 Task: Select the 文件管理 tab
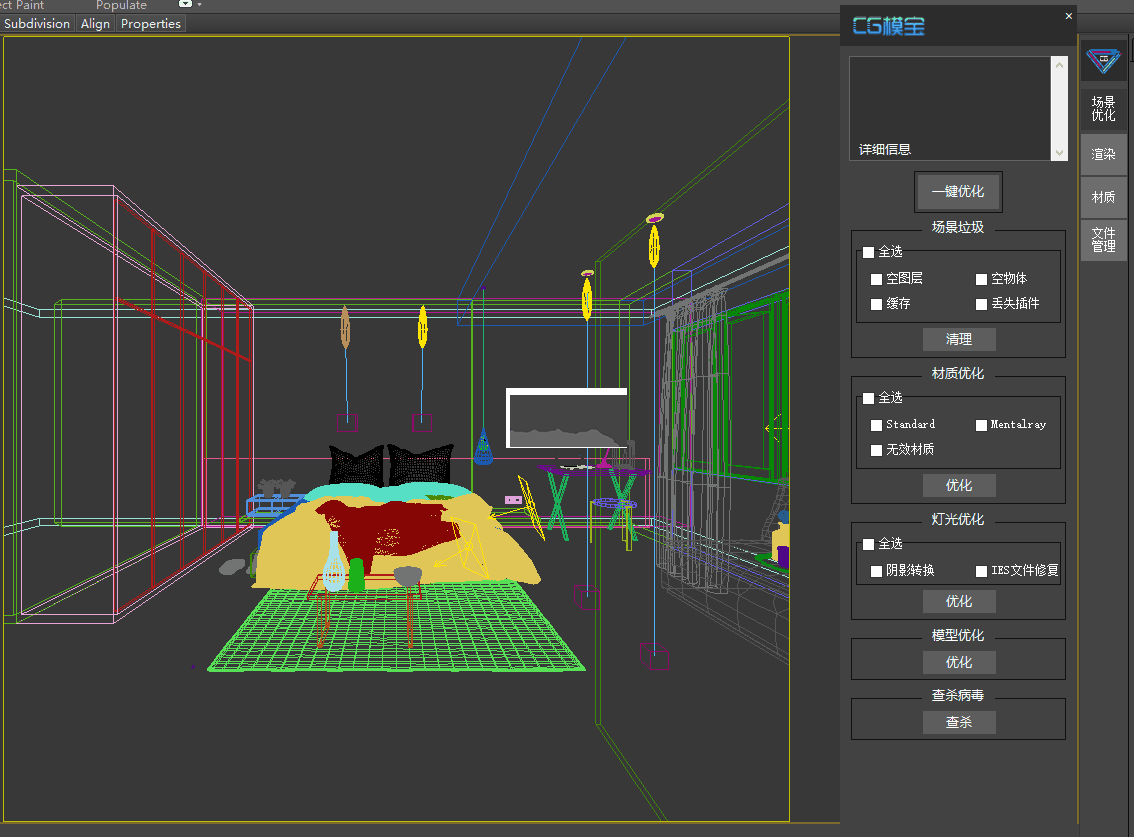point(1103,240)
